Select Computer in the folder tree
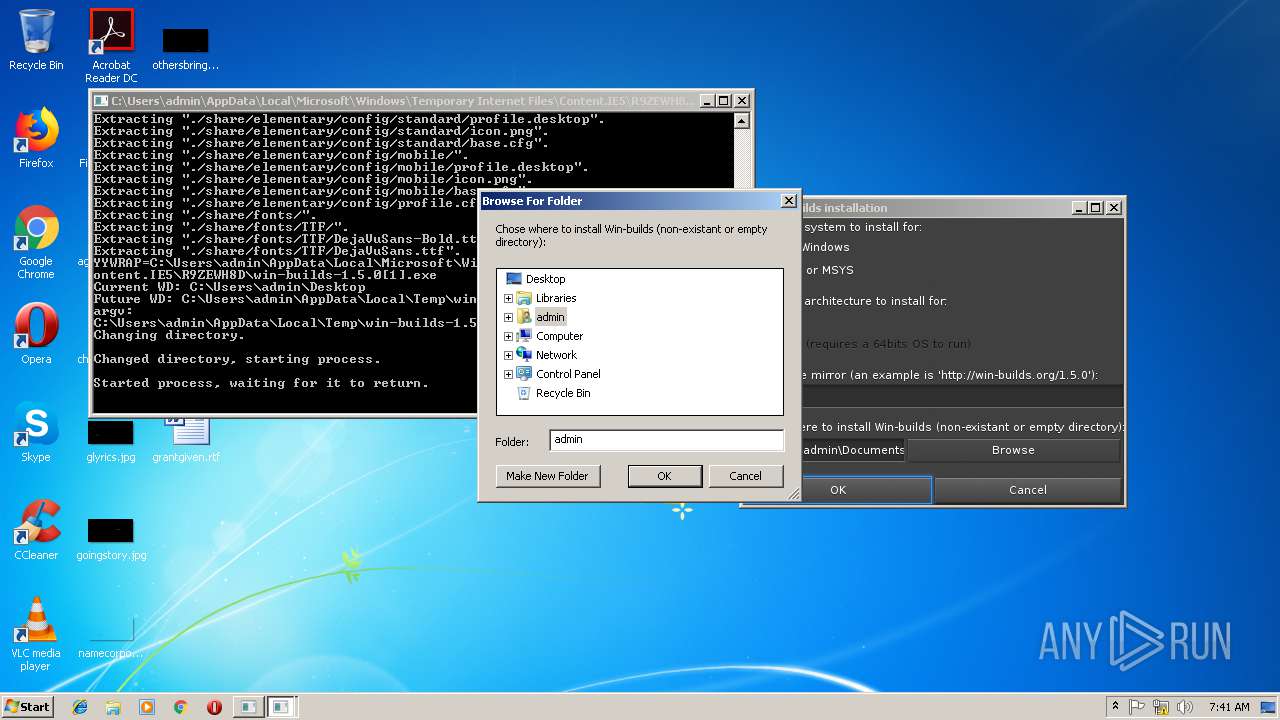1280x720 pixels. click(x=559, y=336)
